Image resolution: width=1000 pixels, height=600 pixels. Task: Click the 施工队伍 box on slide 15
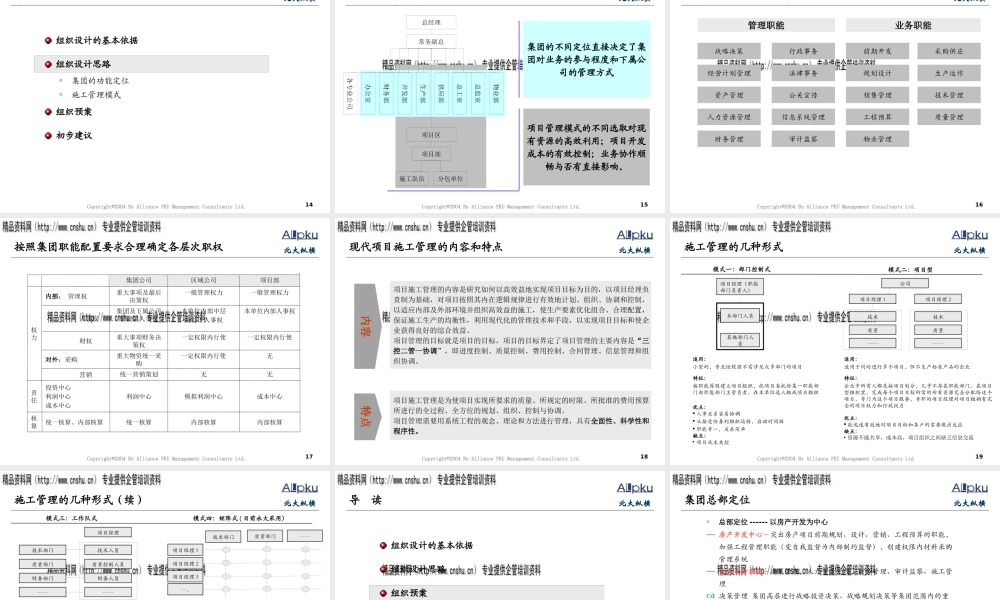click(412, 179)
